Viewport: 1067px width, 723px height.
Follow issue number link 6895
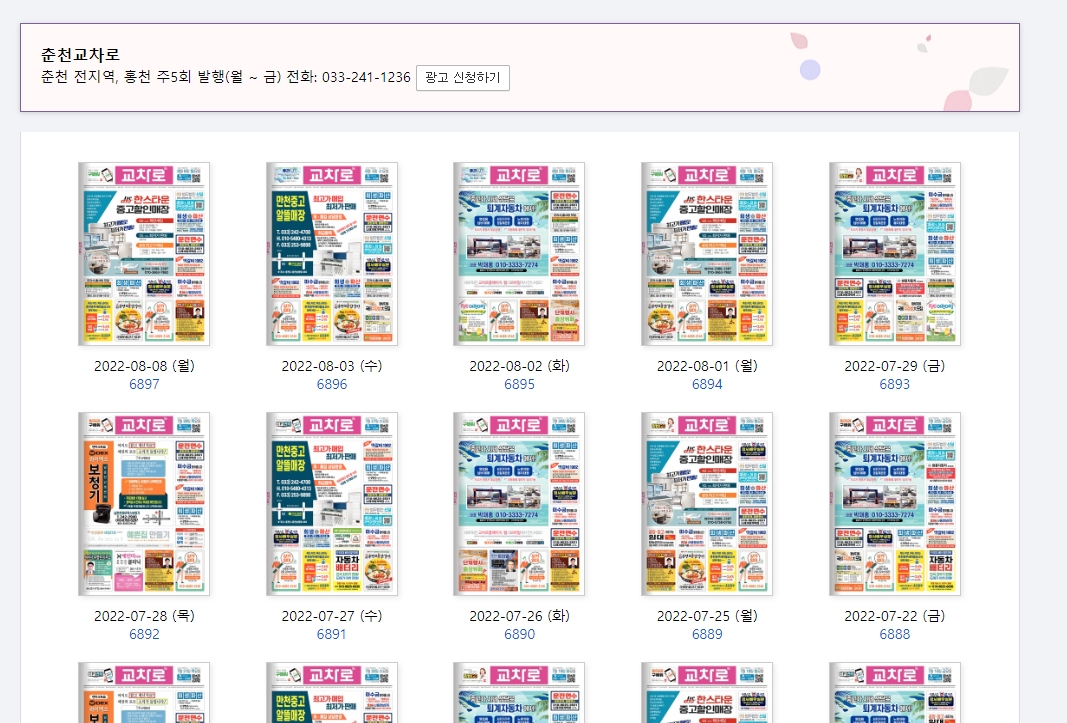[519, 384]
